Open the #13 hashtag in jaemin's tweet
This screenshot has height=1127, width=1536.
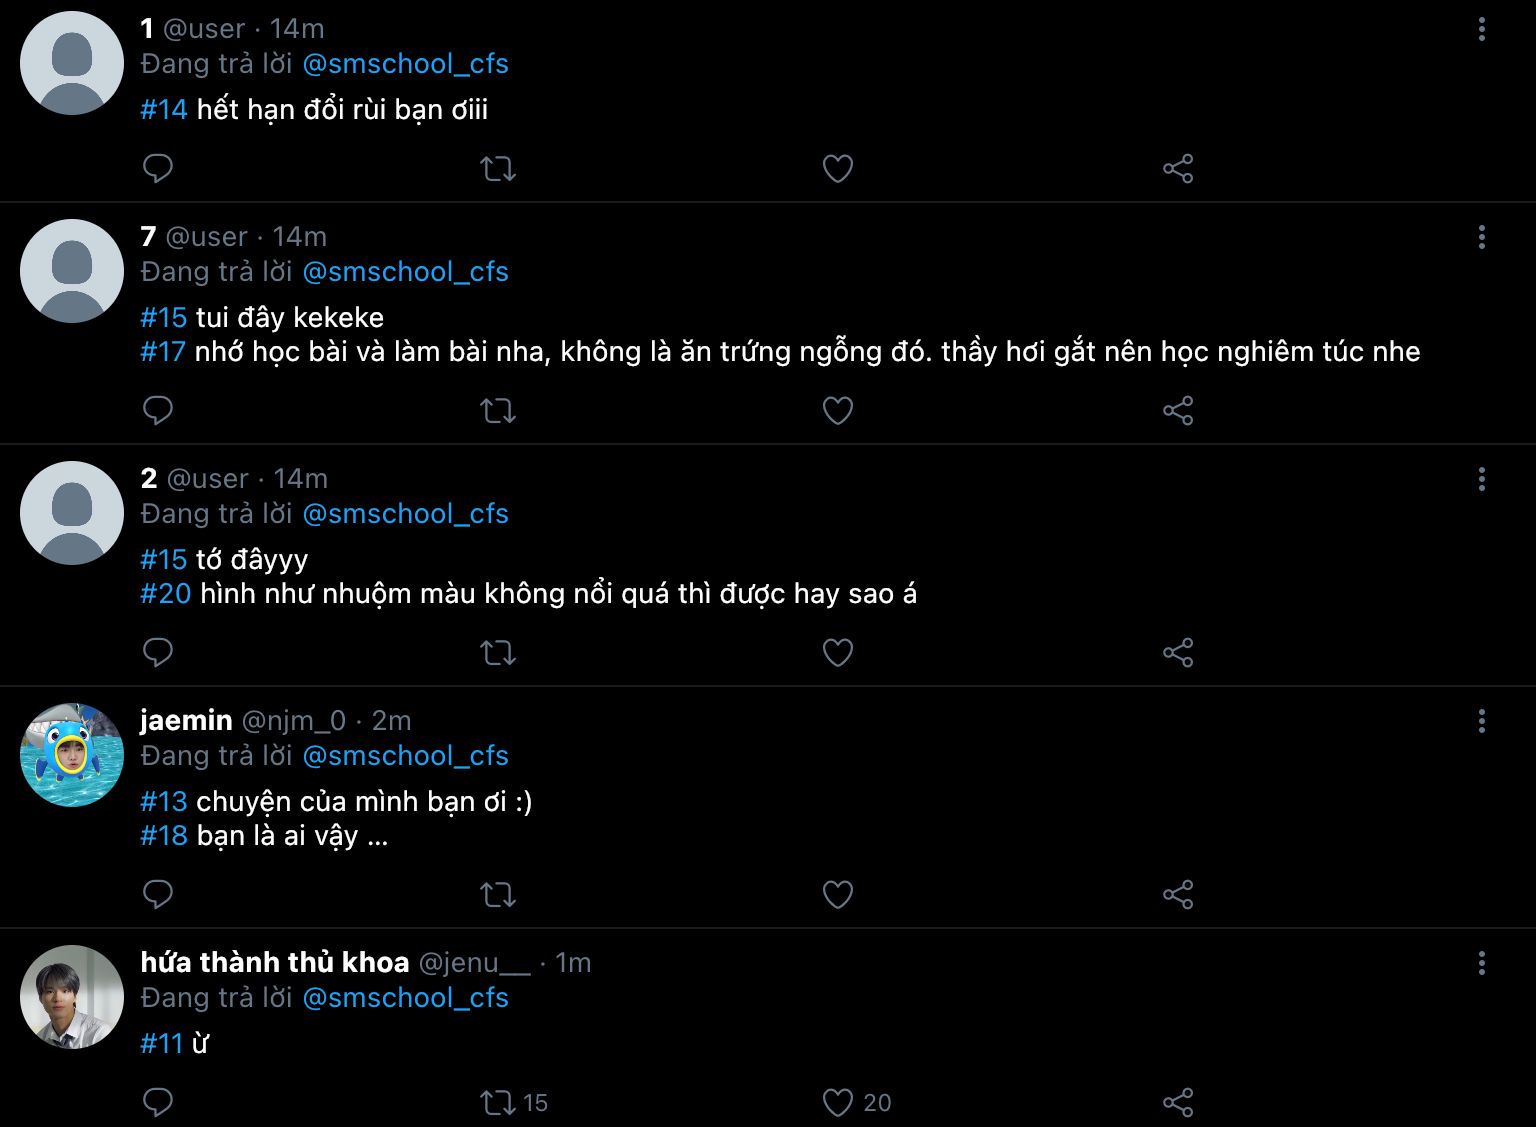coord(164,802)
